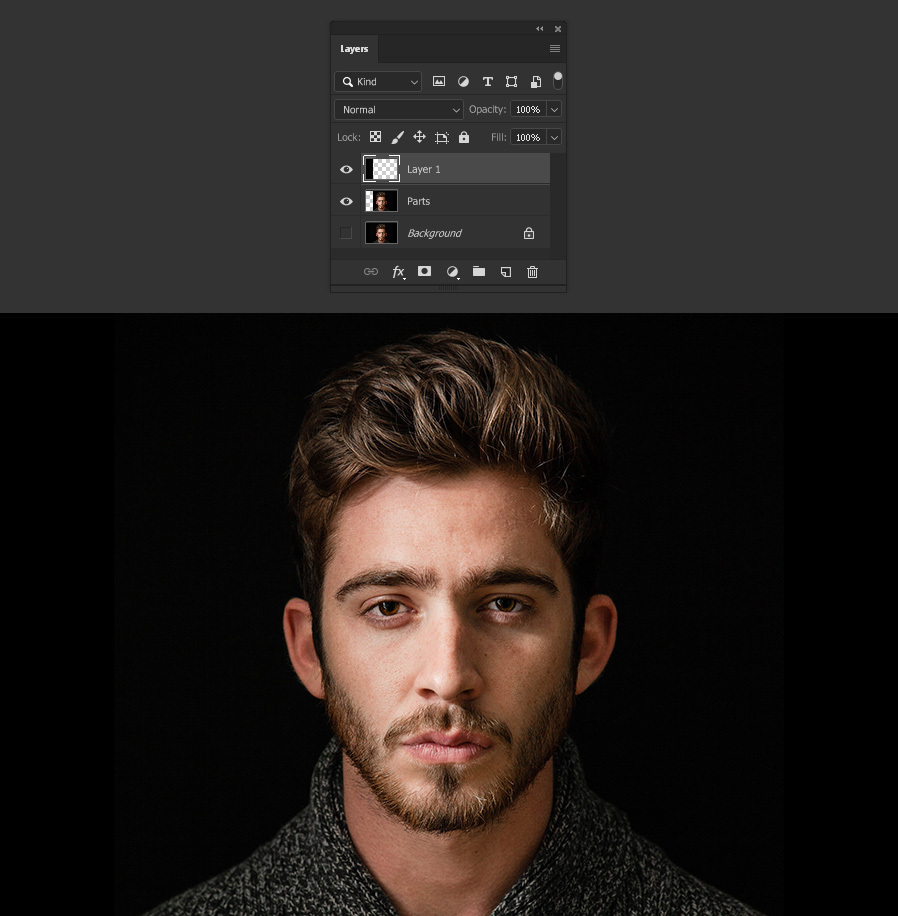This screenshot has width=898, height=916.
Task: Click the Background layer lock icon
Action: pyautogui.click(x=529, y=233)
